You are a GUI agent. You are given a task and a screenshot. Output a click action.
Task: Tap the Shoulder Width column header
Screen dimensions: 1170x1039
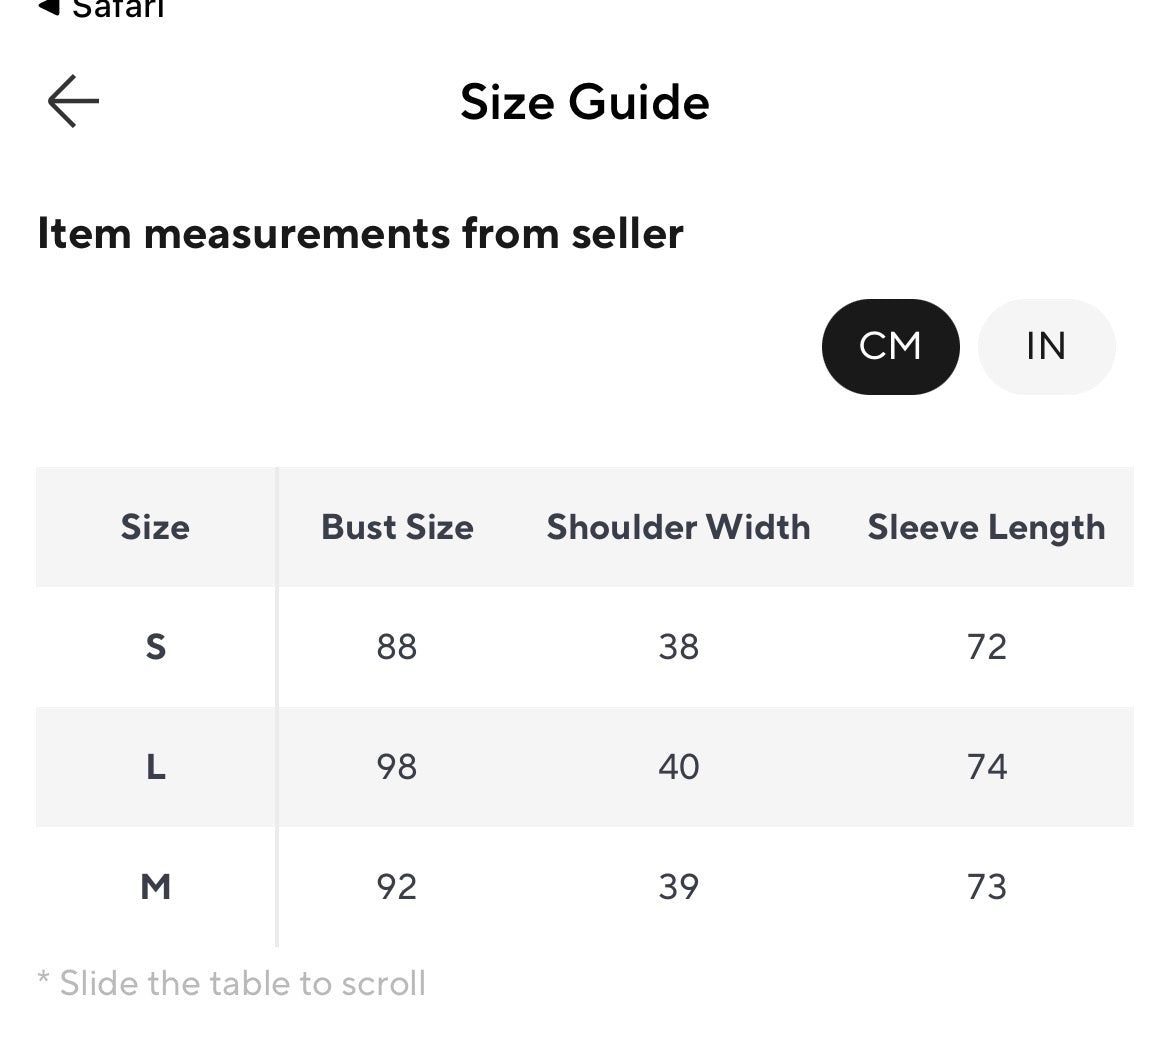678,527
